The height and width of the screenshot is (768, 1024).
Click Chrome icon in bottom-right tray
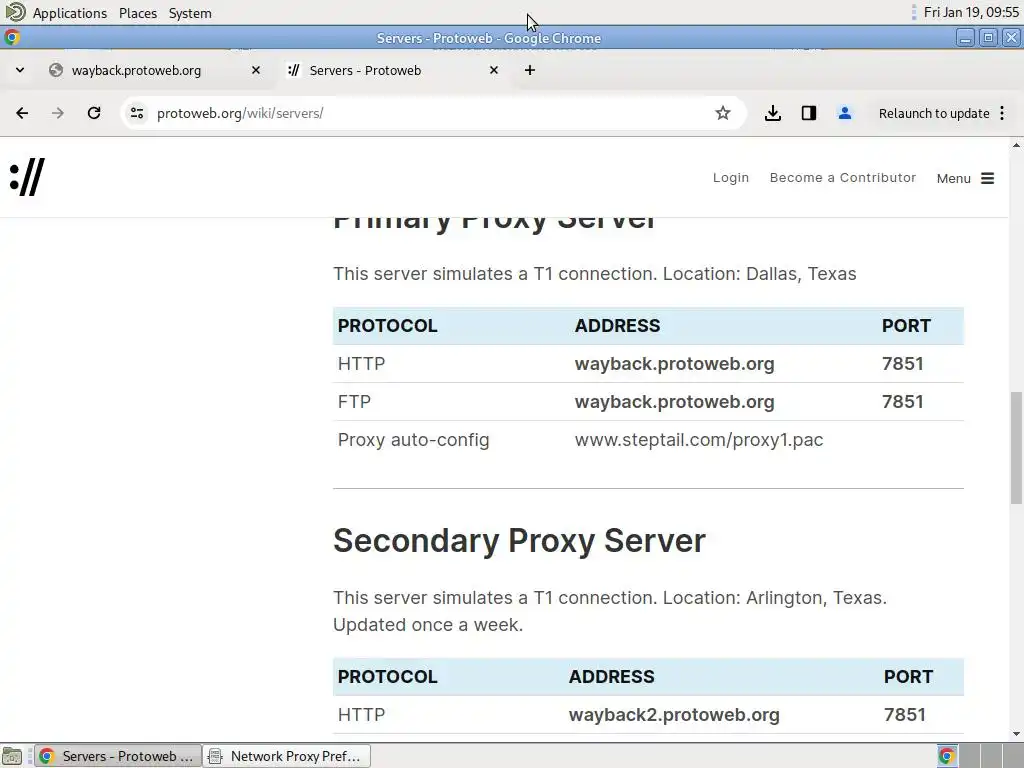click(x=947, y=756)
